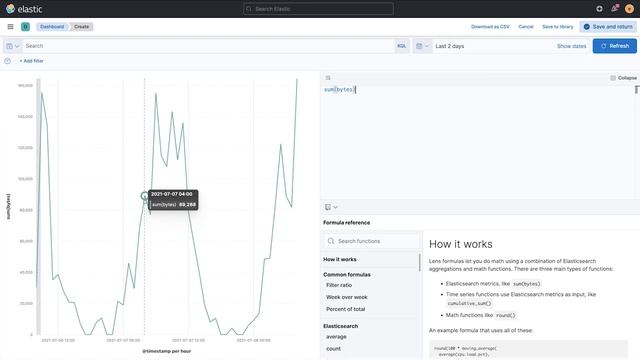
Task: Click the Create breadcrumb
Action: point(81,27)
